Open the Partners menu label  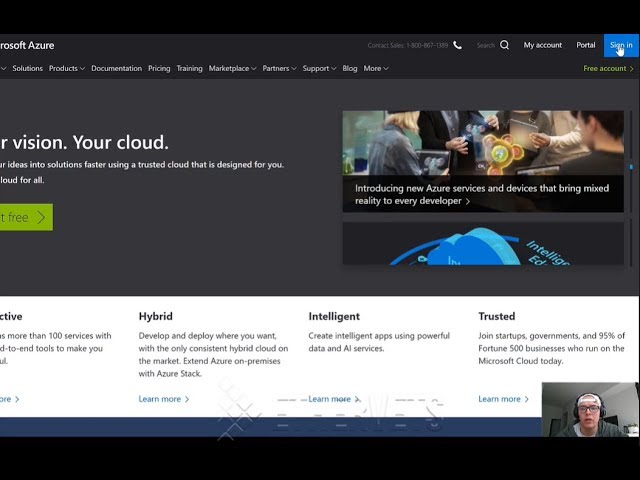[276, 68]
